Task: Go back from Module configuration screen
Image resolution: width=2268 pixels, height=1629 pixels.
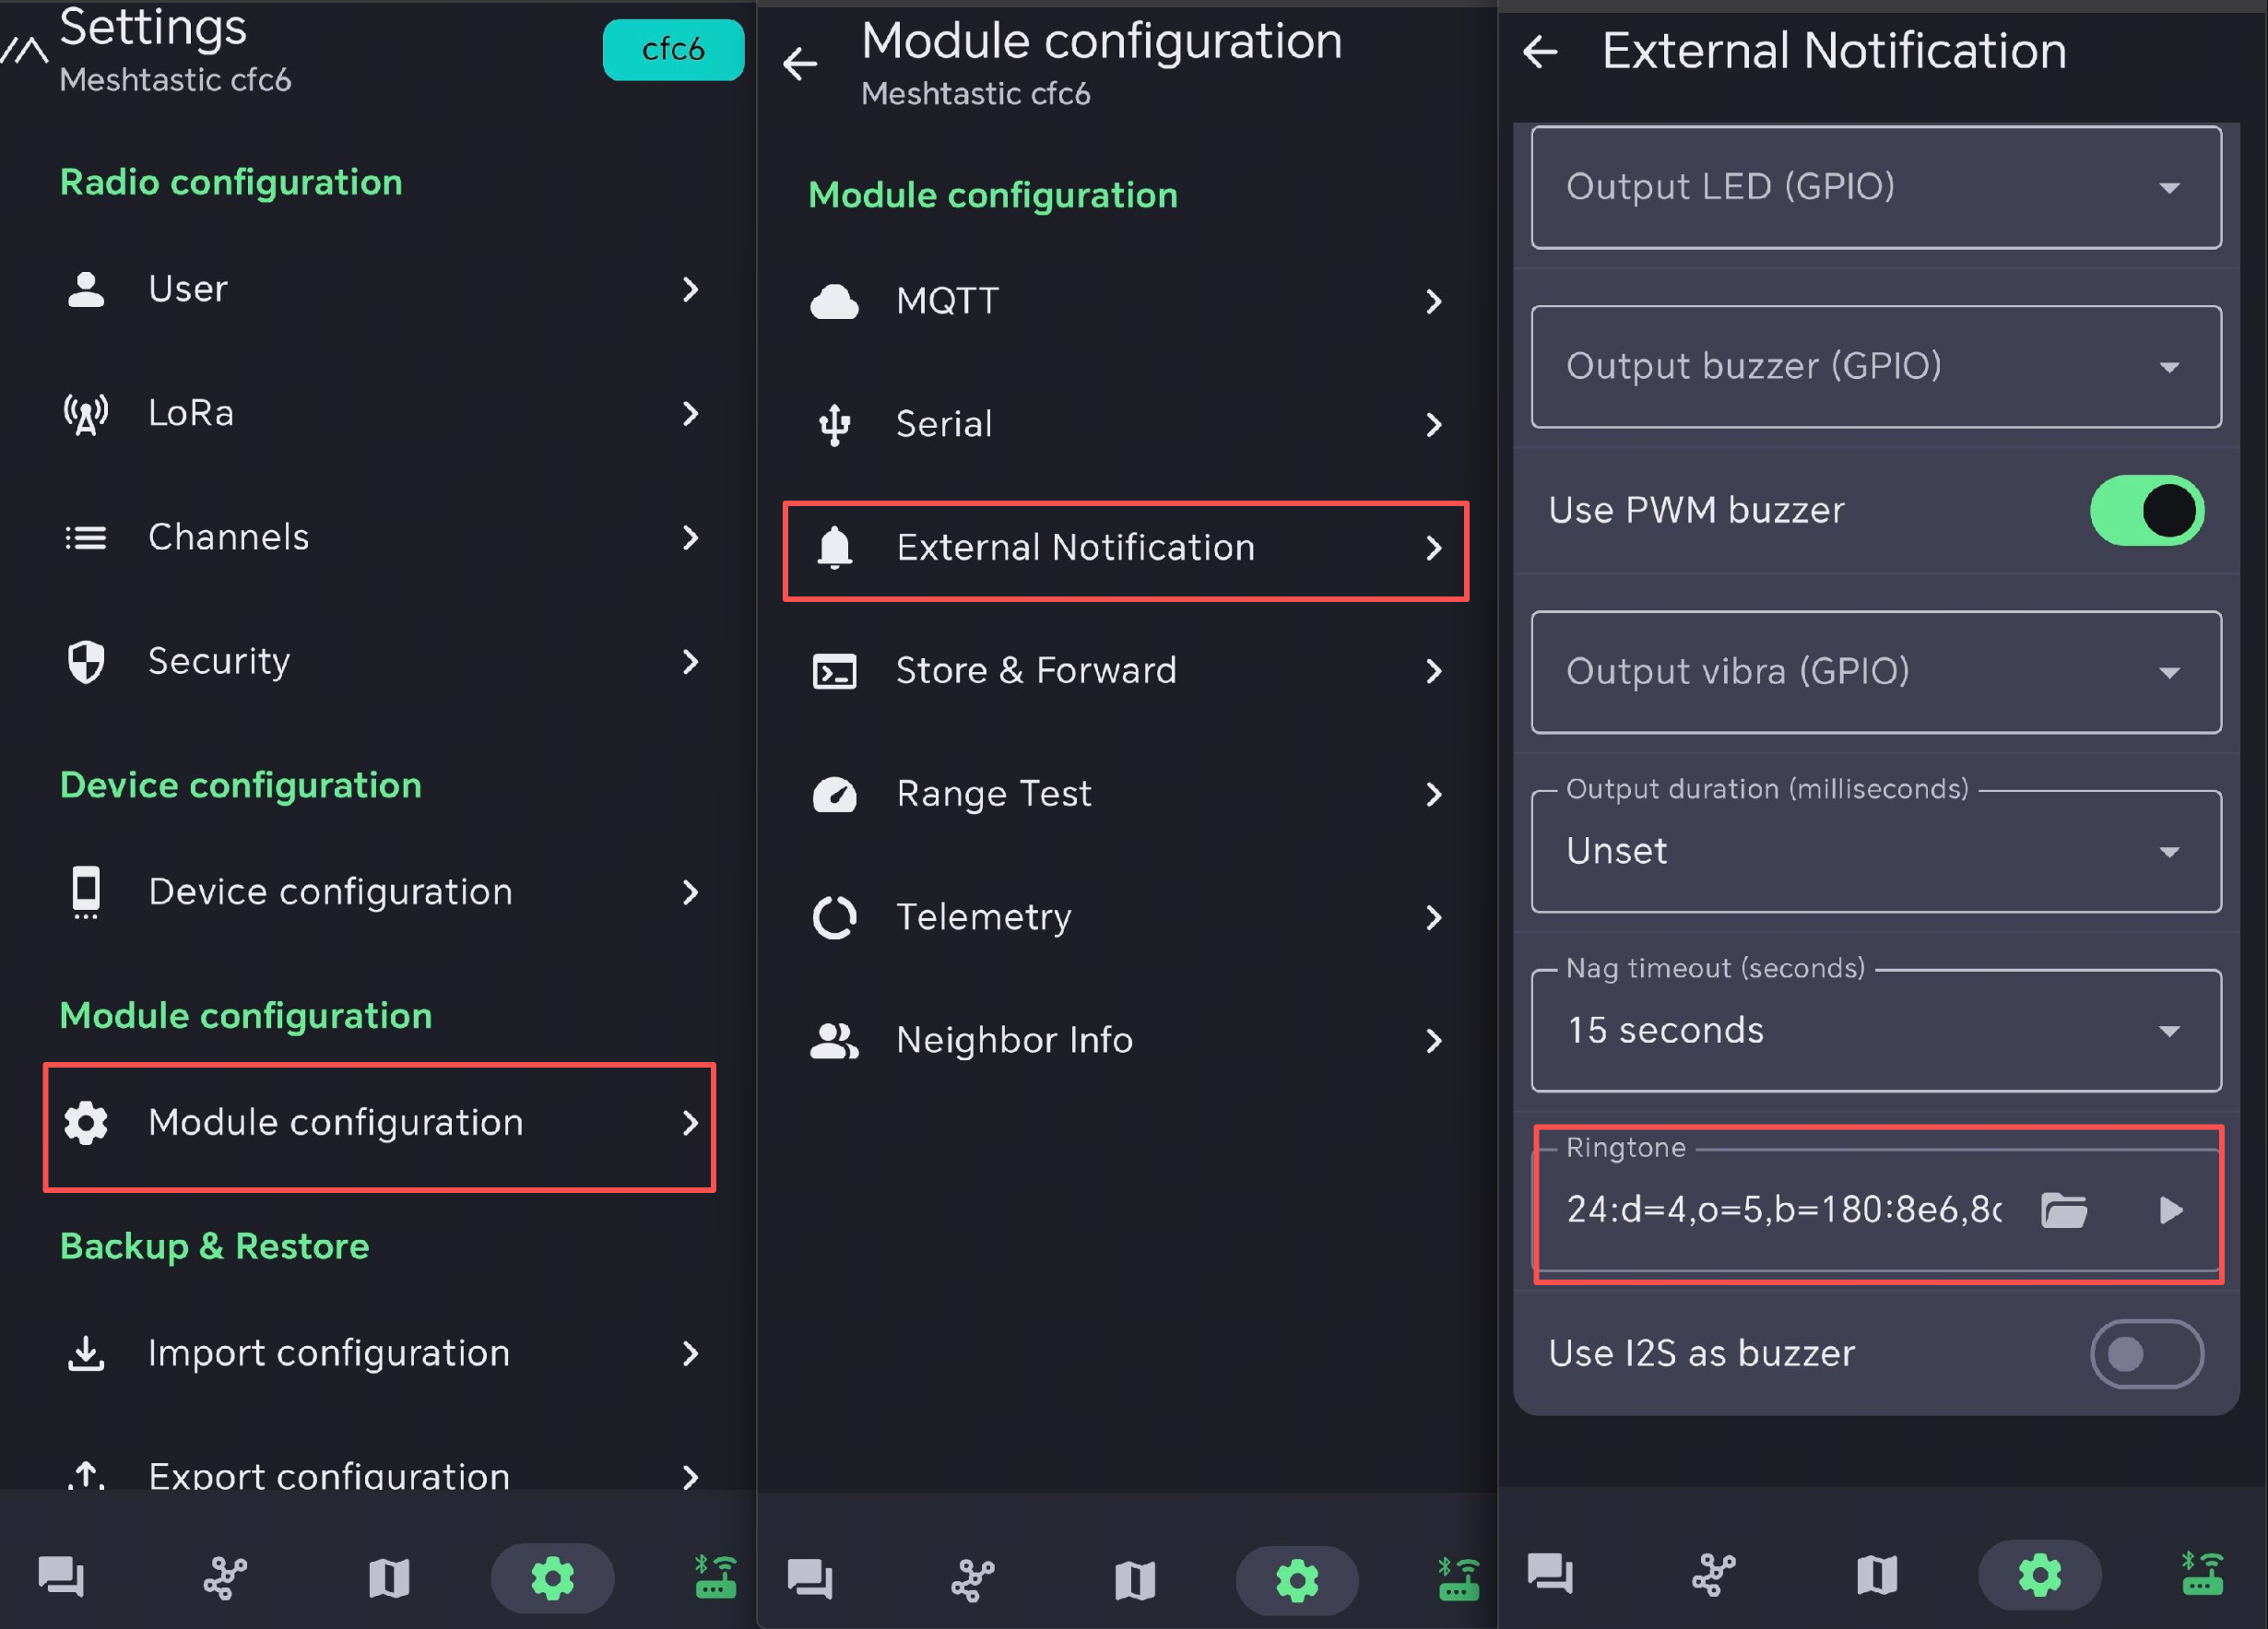Action: click(x=800, y=64)
